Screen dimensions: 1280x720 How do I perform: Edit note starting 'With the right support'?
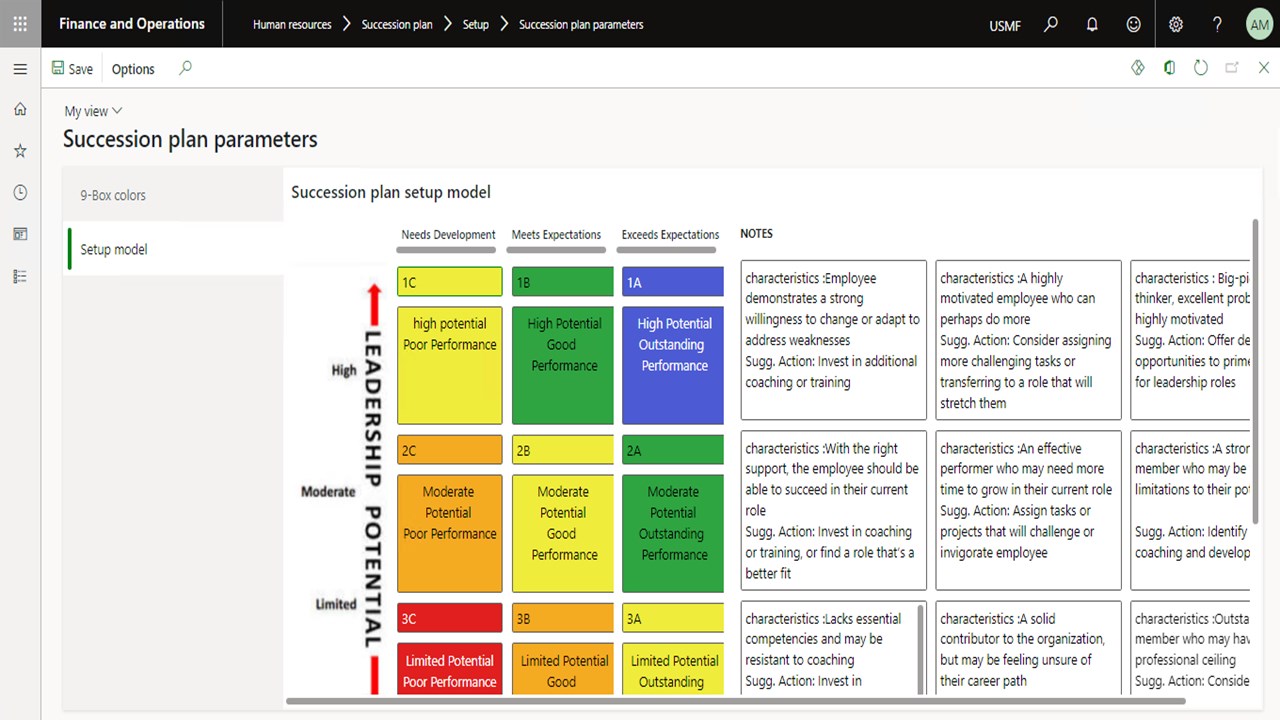833,510
